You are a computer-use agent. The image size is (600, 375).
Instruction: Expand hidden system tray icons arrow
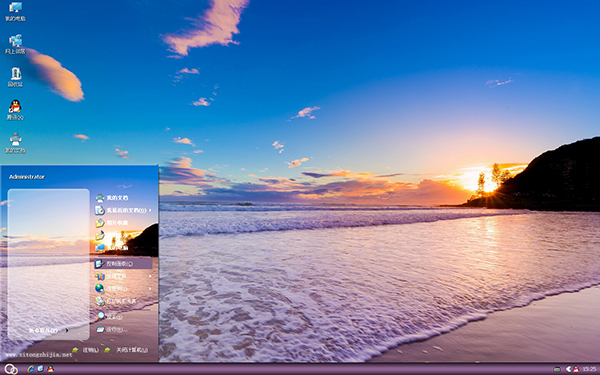[568, 369]
